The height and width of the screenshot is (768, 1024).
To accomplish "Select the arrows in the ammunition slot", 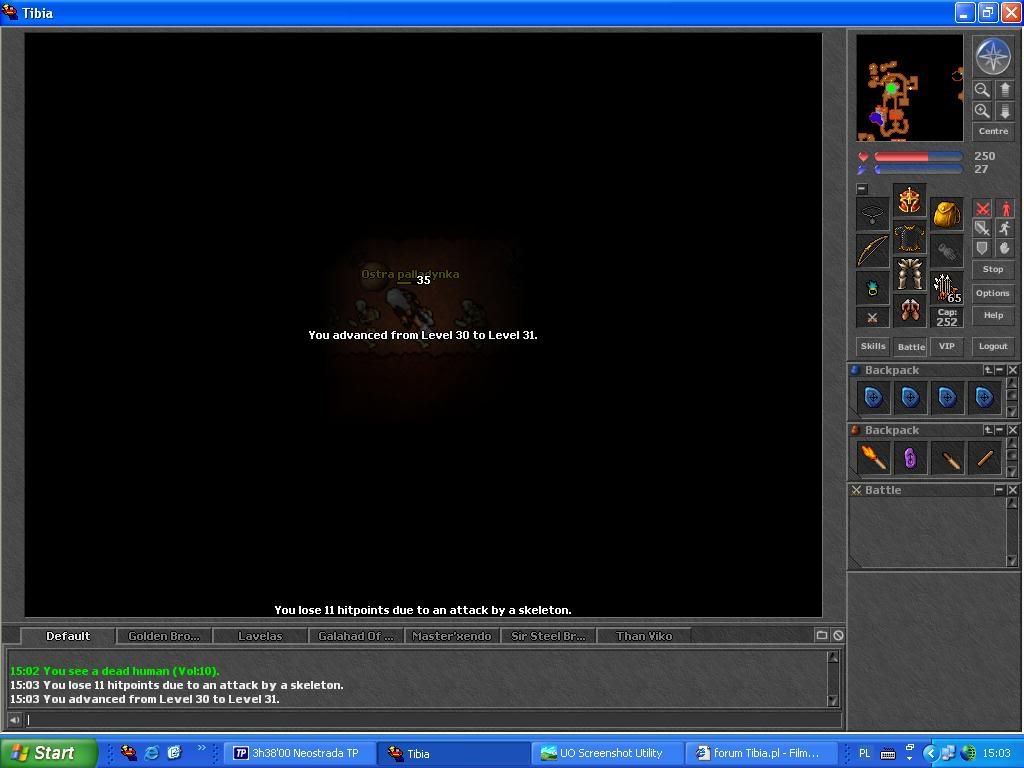I will coord(946,288).
